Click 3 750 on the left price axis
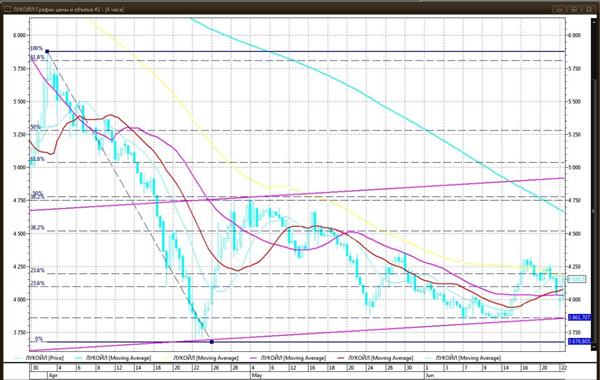600x380 pixels. 19,332
